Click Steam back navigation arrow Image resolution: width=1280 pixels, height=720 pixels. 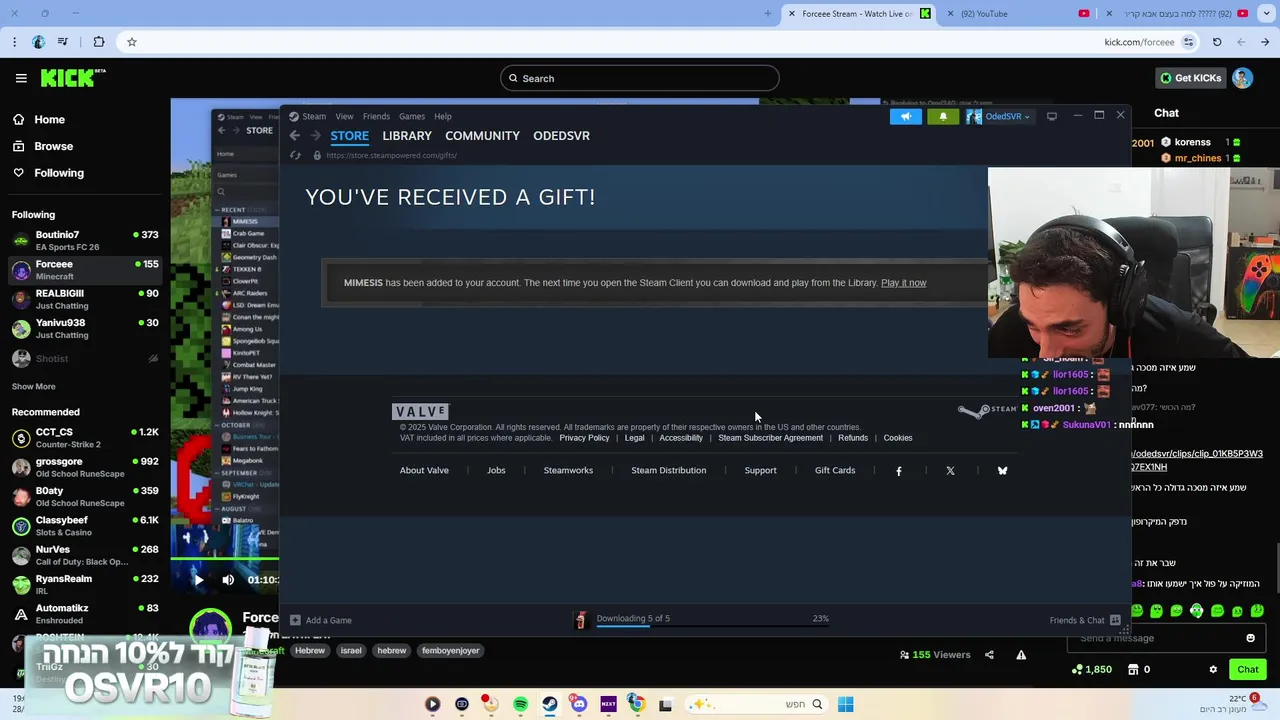(294, 136)
